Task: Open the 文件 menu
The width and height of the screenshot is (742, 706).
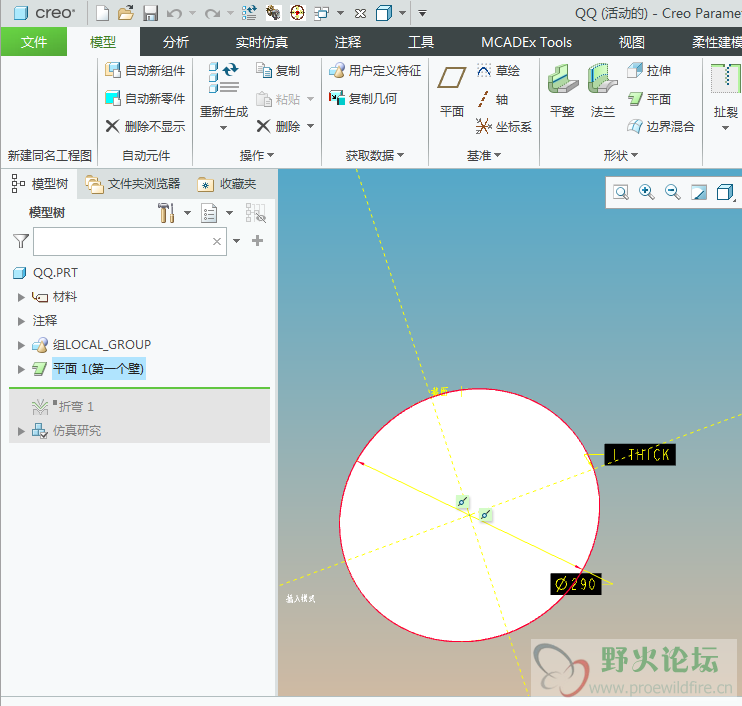Action: (x=34, y=42)
